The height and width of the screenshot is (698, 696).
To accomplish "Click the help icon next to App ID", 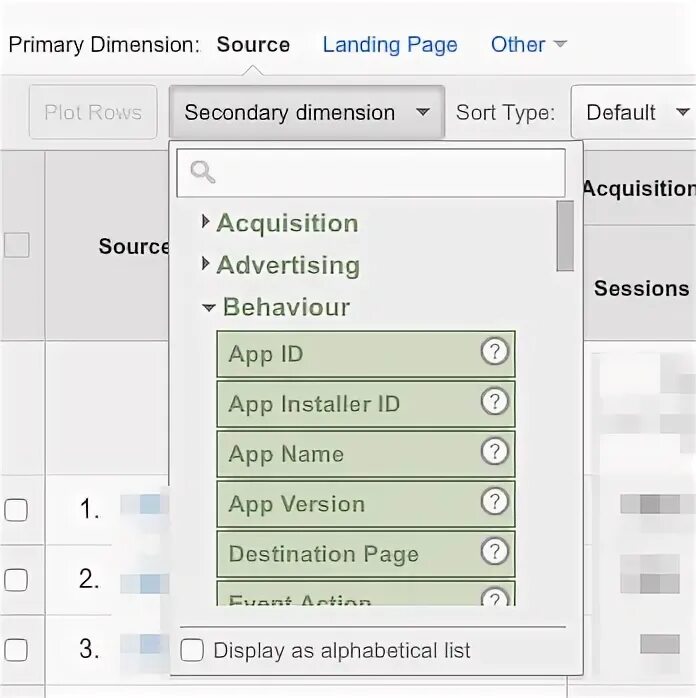I will tap(494, 352).
